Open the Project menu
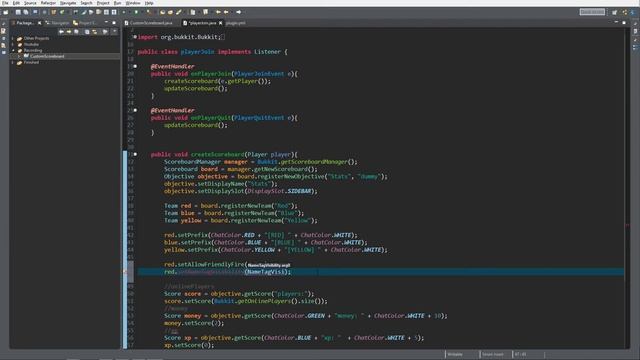Screen dimensions: 640x360 [103, 3]
